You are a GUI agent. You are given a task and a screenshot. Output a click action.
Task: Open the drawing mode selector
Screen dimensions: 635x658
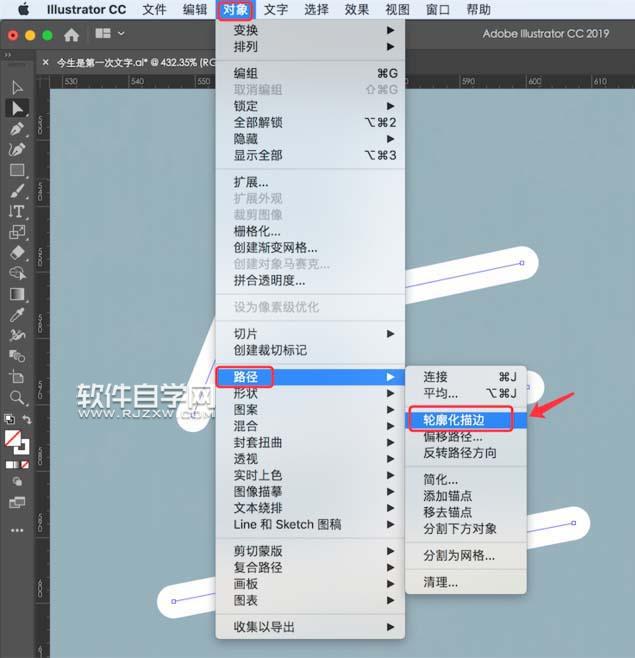17,481
